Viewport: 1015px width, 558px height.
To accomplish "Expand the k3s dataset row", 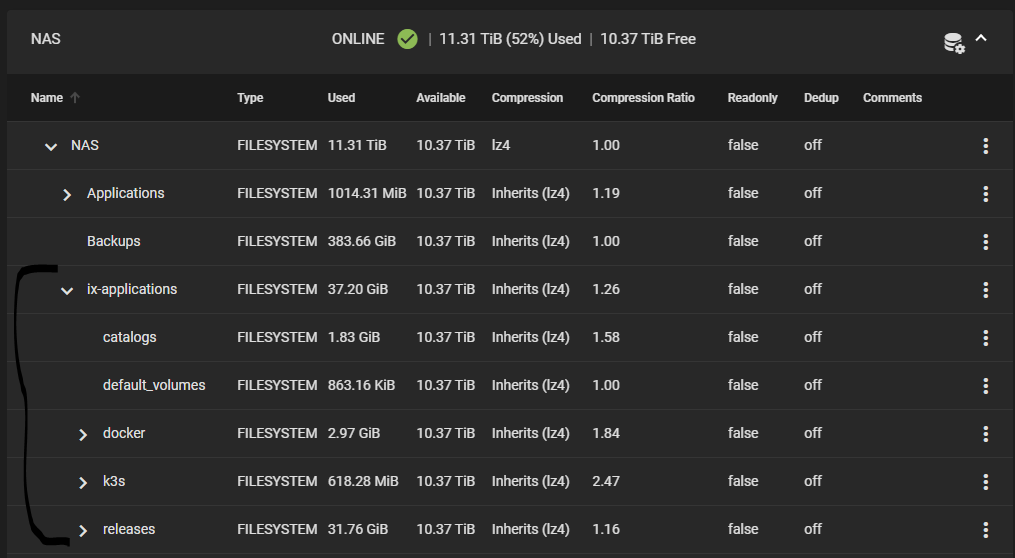I will point(83,482).
